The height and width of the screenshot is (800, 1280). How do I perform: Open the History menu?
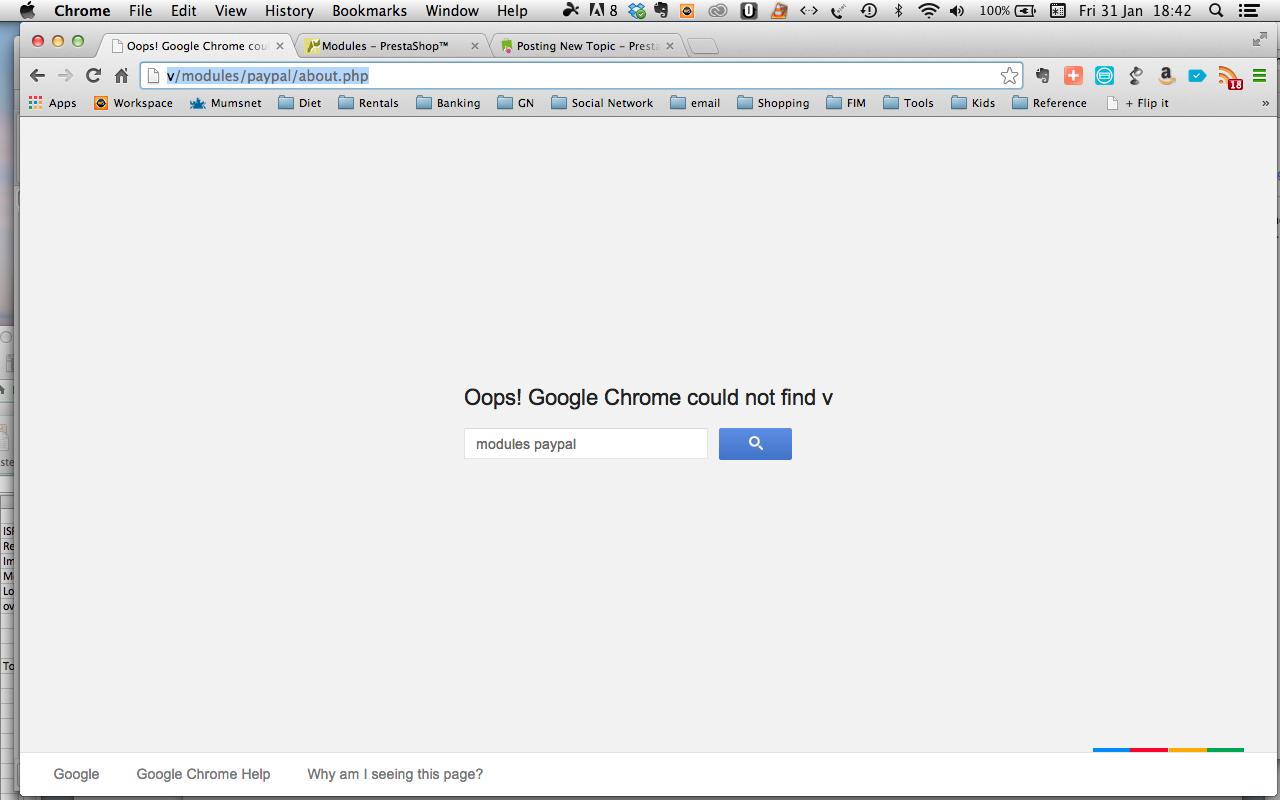pyautogui.click(x=289, y=11)
